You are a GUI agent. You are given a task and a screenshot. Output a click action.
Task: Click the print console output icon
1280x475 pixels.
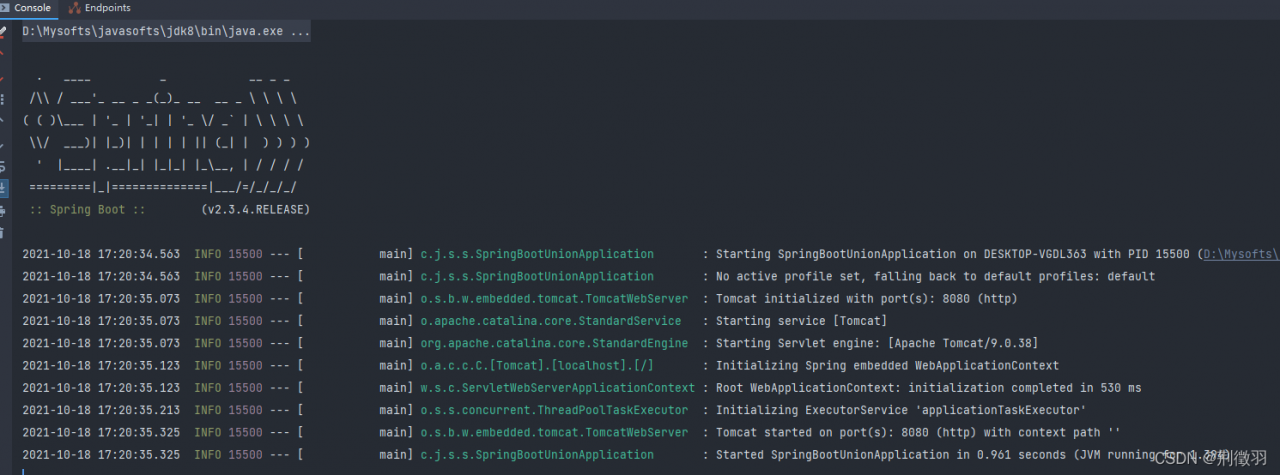[x=3, y=210]
